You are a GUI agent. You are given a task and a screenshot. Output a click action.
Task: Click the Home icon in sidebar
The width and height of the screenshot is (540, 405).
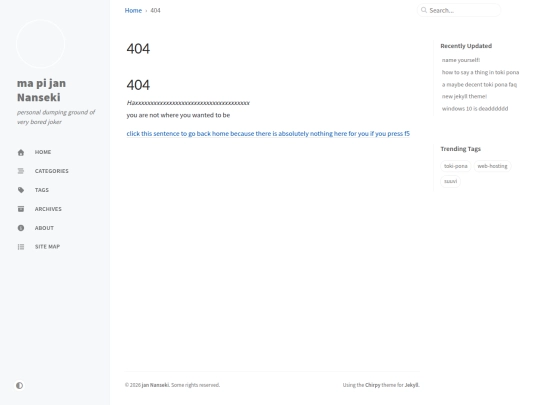point(21,152)
